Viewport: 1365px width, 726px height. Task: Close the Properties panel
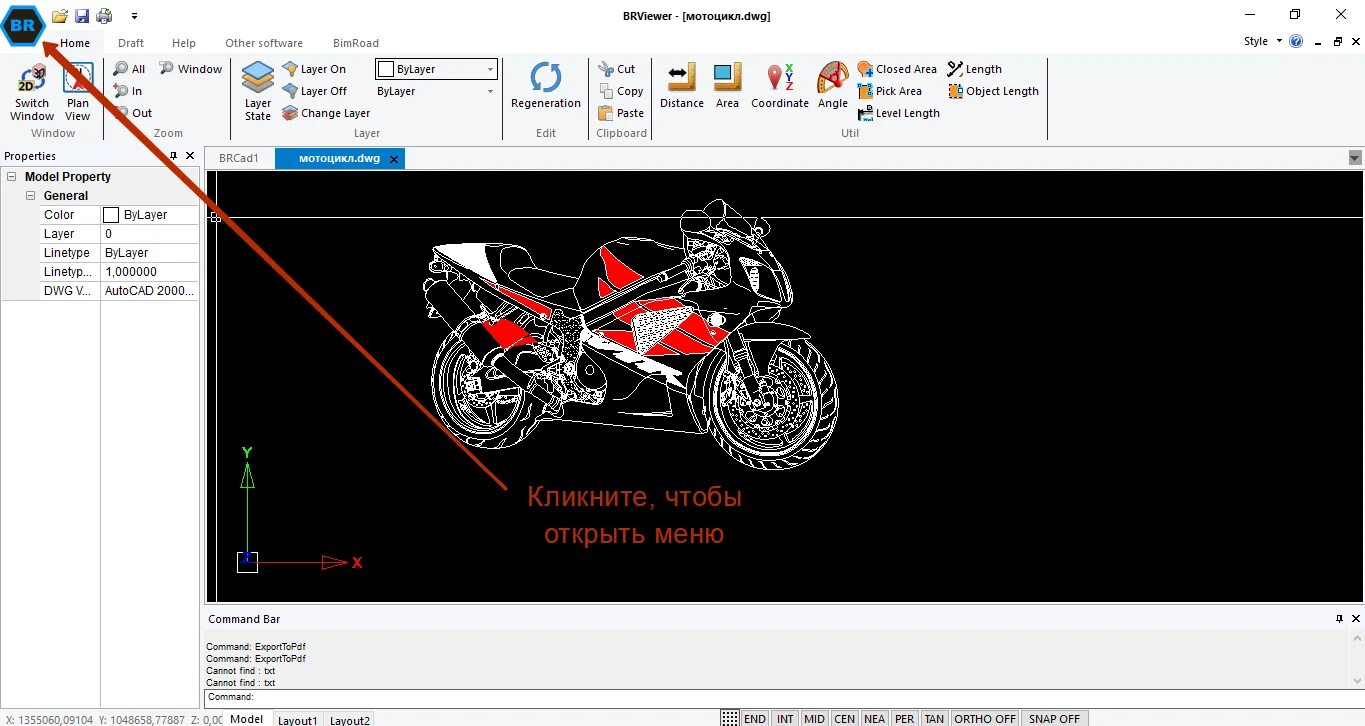[x=190, y=156]
